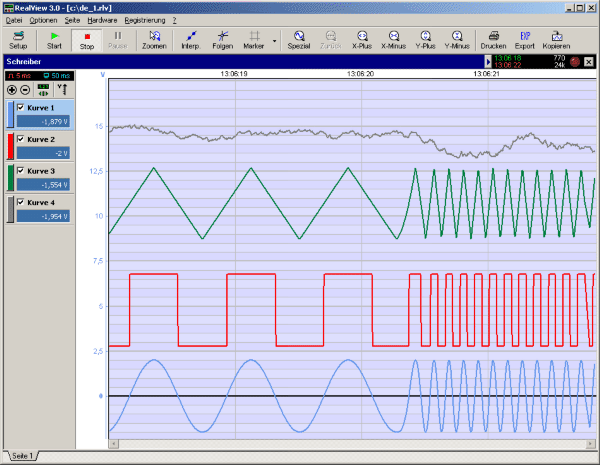Compress X axis with X-Minus
Viewport: 600px width, 465px height.
[393, 40]
